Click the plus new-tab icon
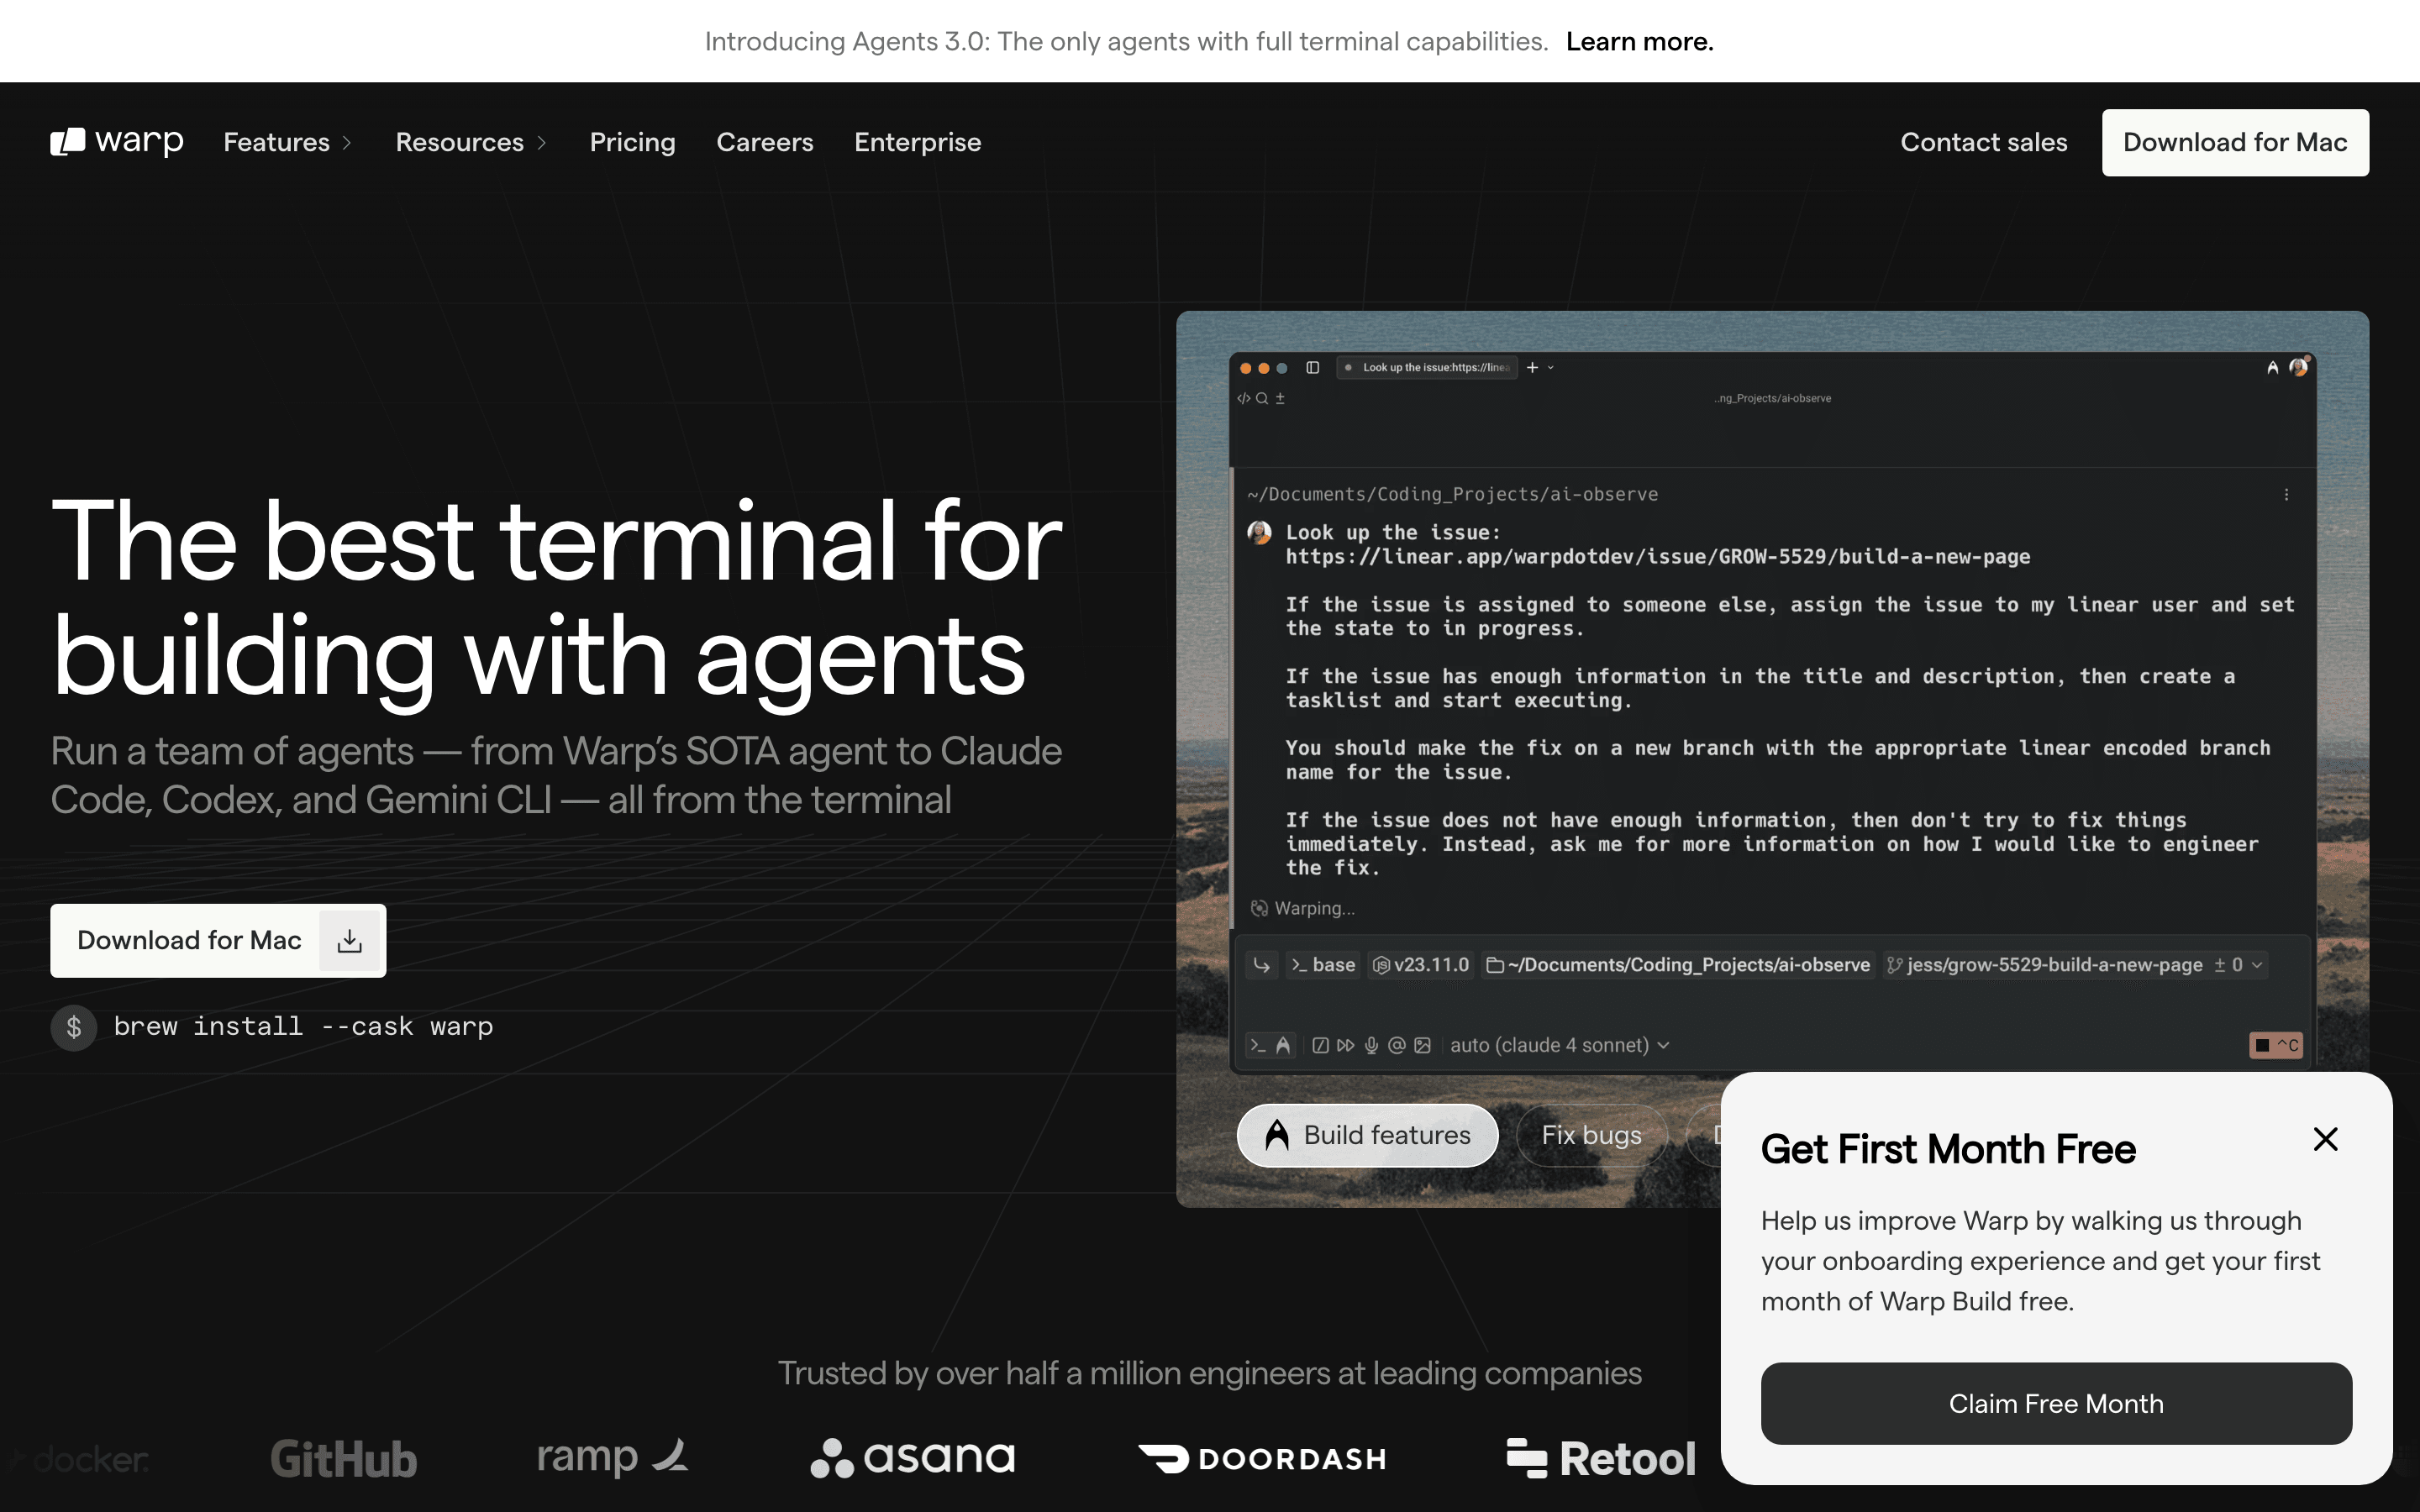 pyautogui.click(x=1532, y=368)
